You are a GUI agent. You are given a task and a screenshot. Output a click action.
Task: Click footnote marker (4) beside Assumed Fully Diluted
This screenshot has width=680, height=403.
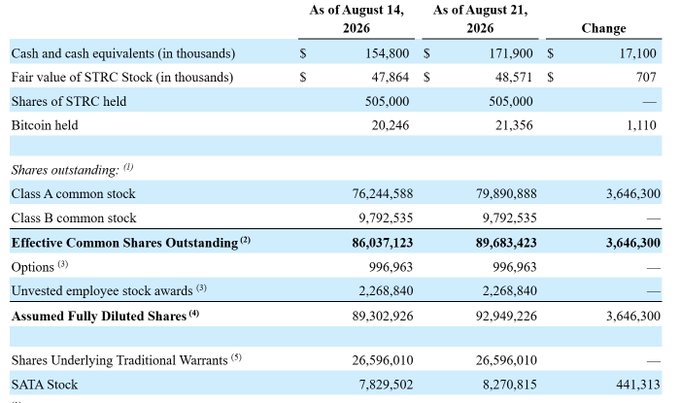click(194, 313)
